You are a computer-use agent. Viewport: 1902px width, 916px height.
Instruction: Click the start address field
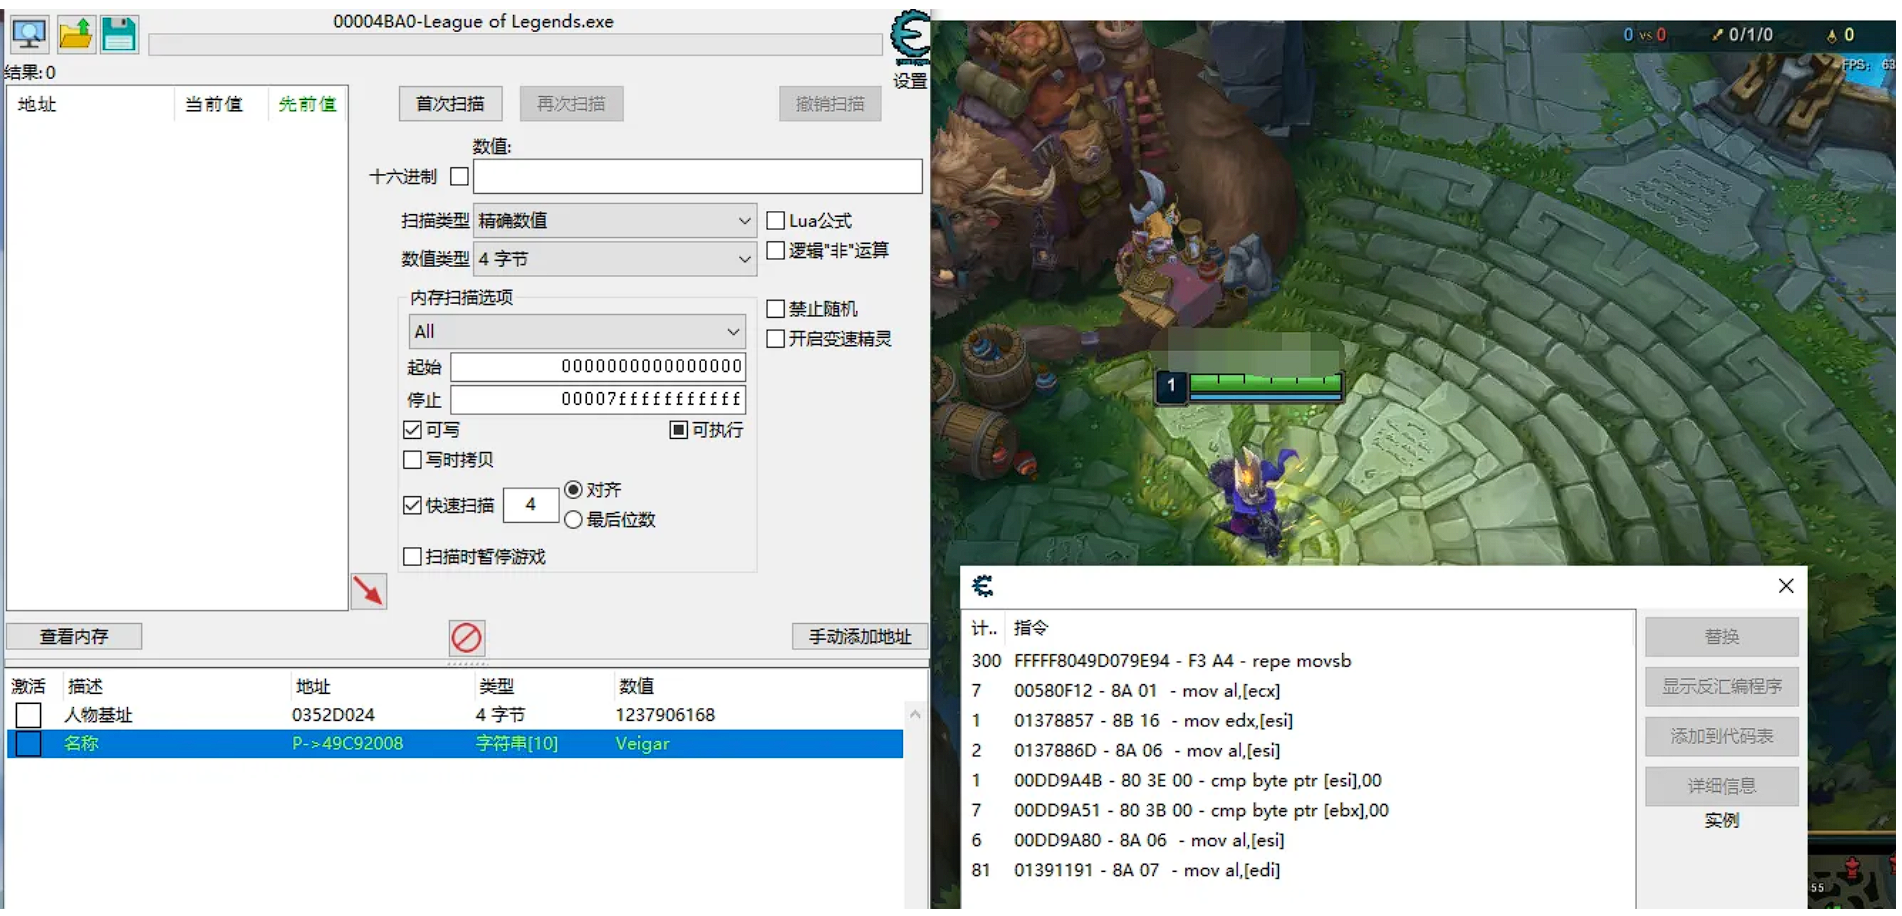tap(598, 367)
